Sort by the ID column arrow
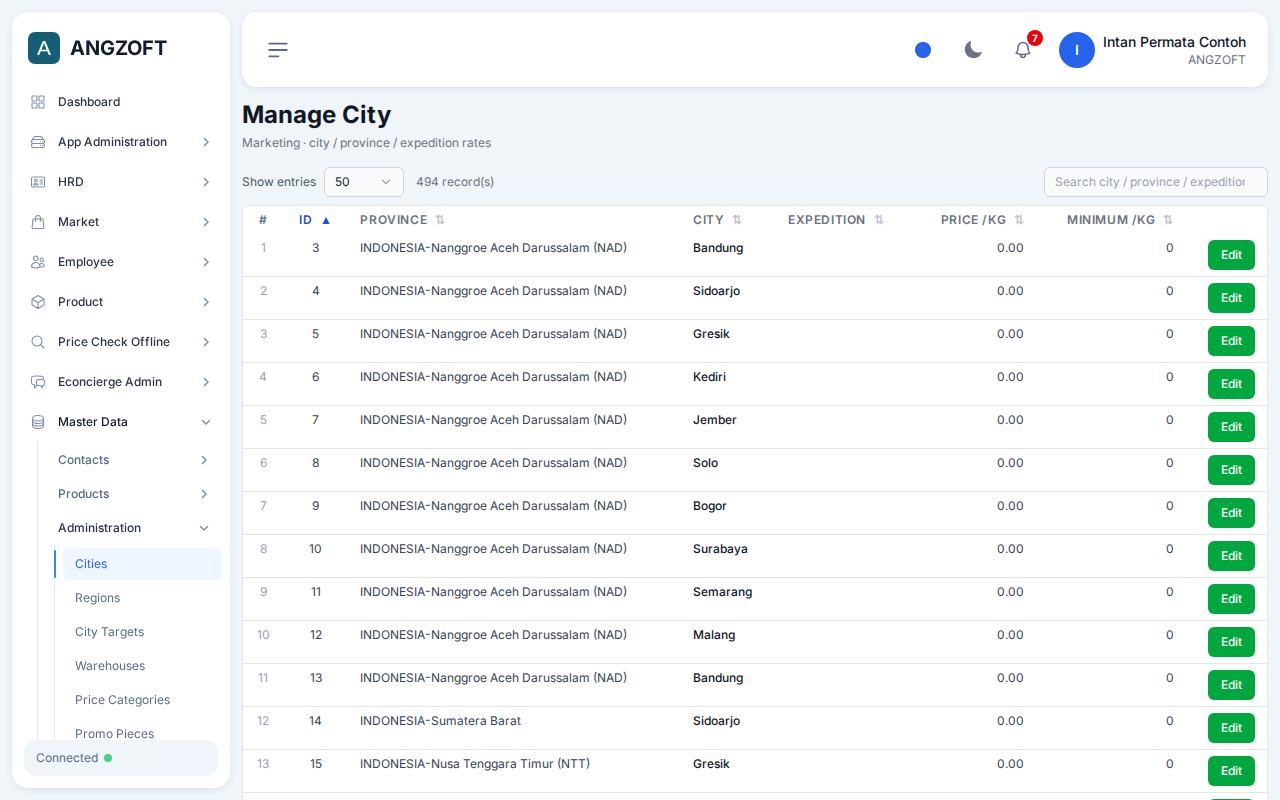 (326, 220)
